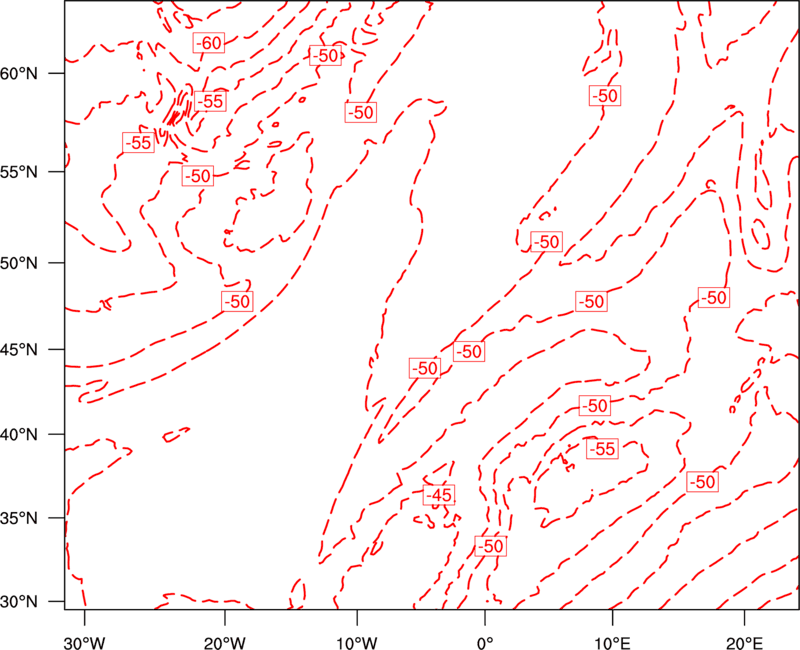Click the 0° longitude label

485,643
